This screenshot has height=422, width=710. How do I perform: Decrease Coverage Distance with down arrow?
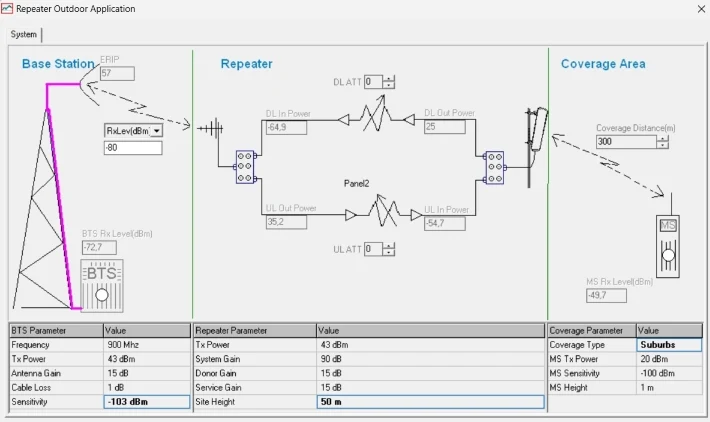point(662,145)
